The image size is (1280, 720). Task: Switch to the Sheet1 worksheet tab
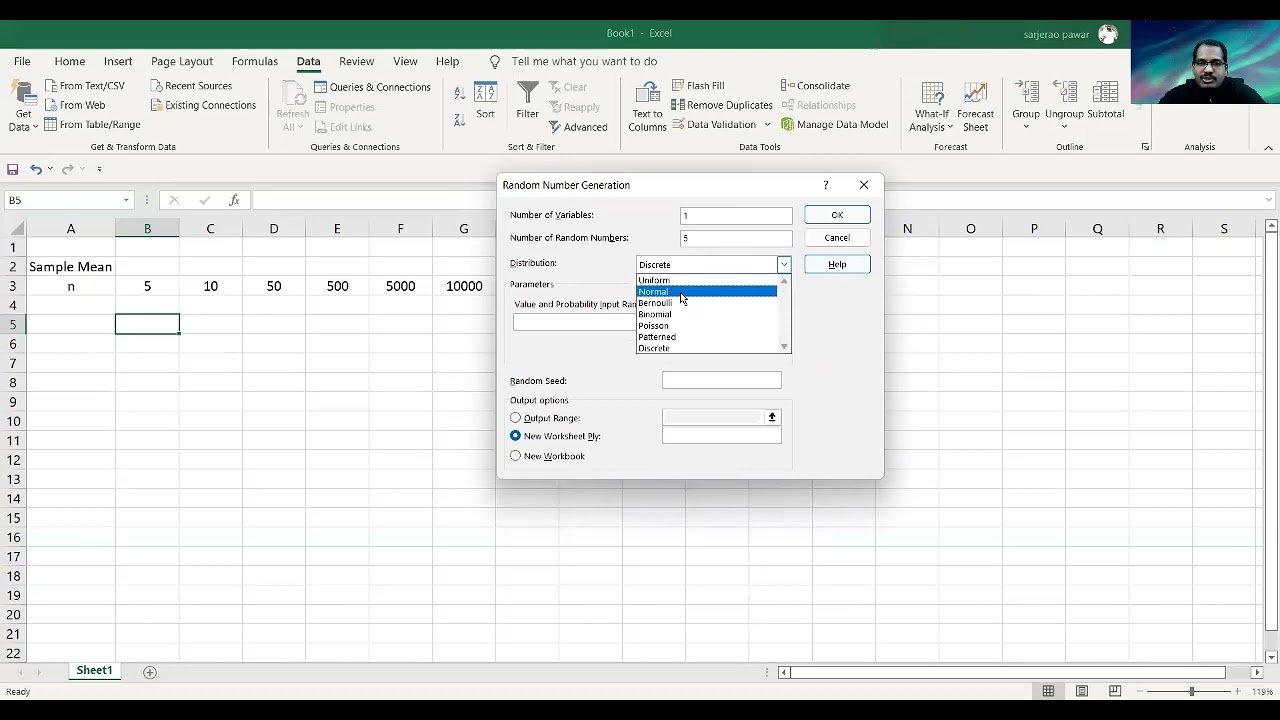[94, 671]
